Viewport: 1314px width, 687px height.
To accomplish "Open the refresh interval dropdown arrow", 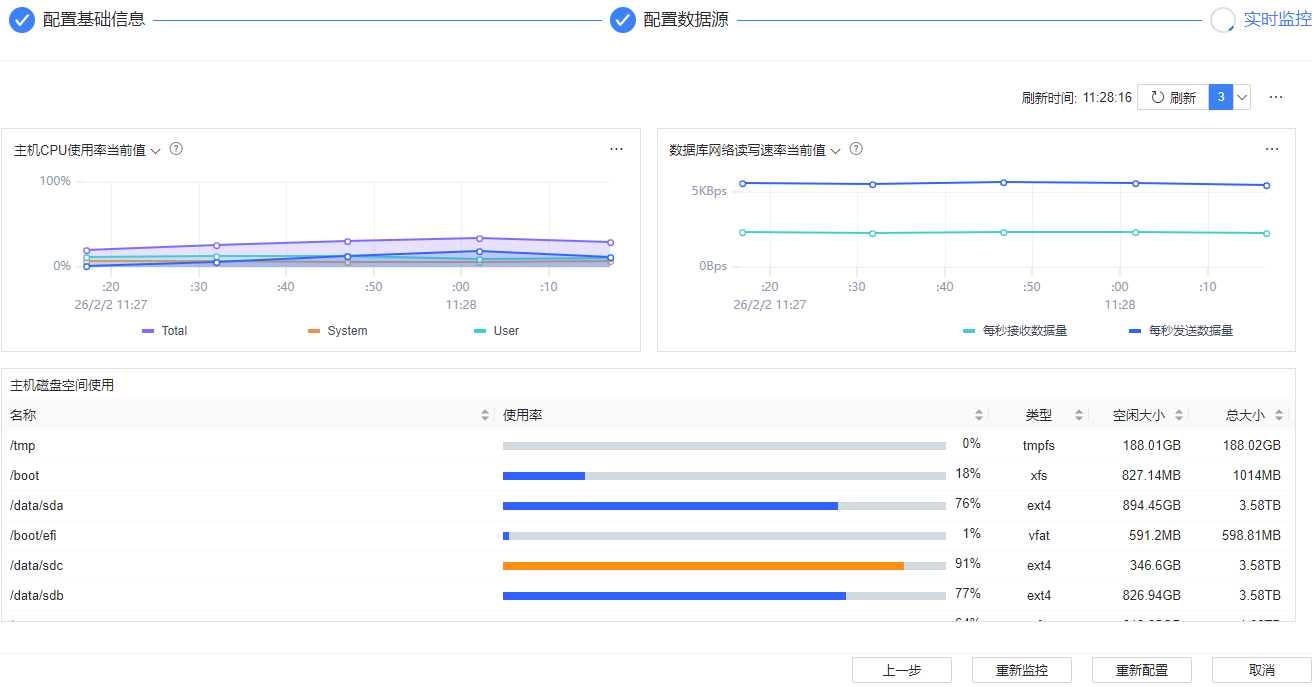I will tap(1242, 97).
